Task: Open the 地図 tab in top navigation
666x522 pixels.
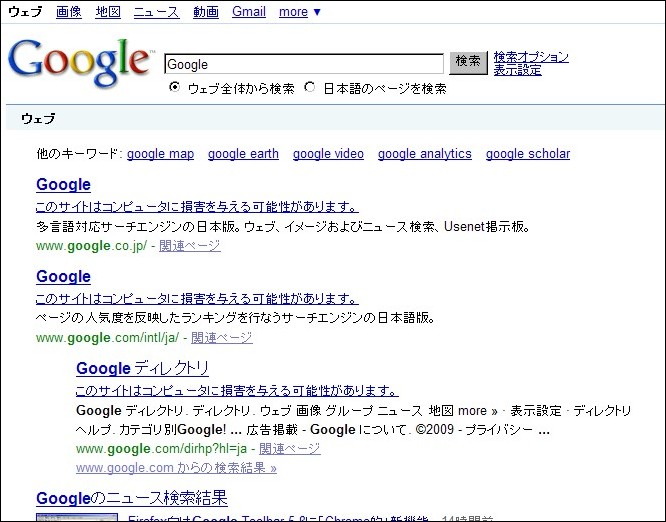Action: 108,11
